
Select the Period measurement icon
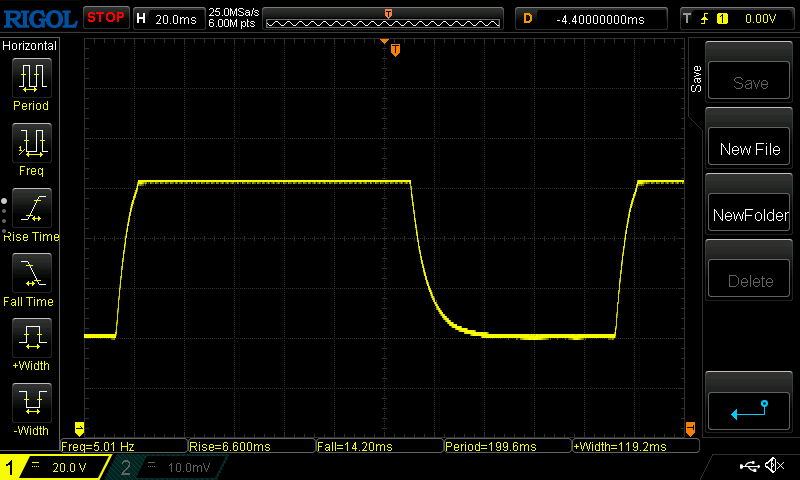[x=32, y=78]
